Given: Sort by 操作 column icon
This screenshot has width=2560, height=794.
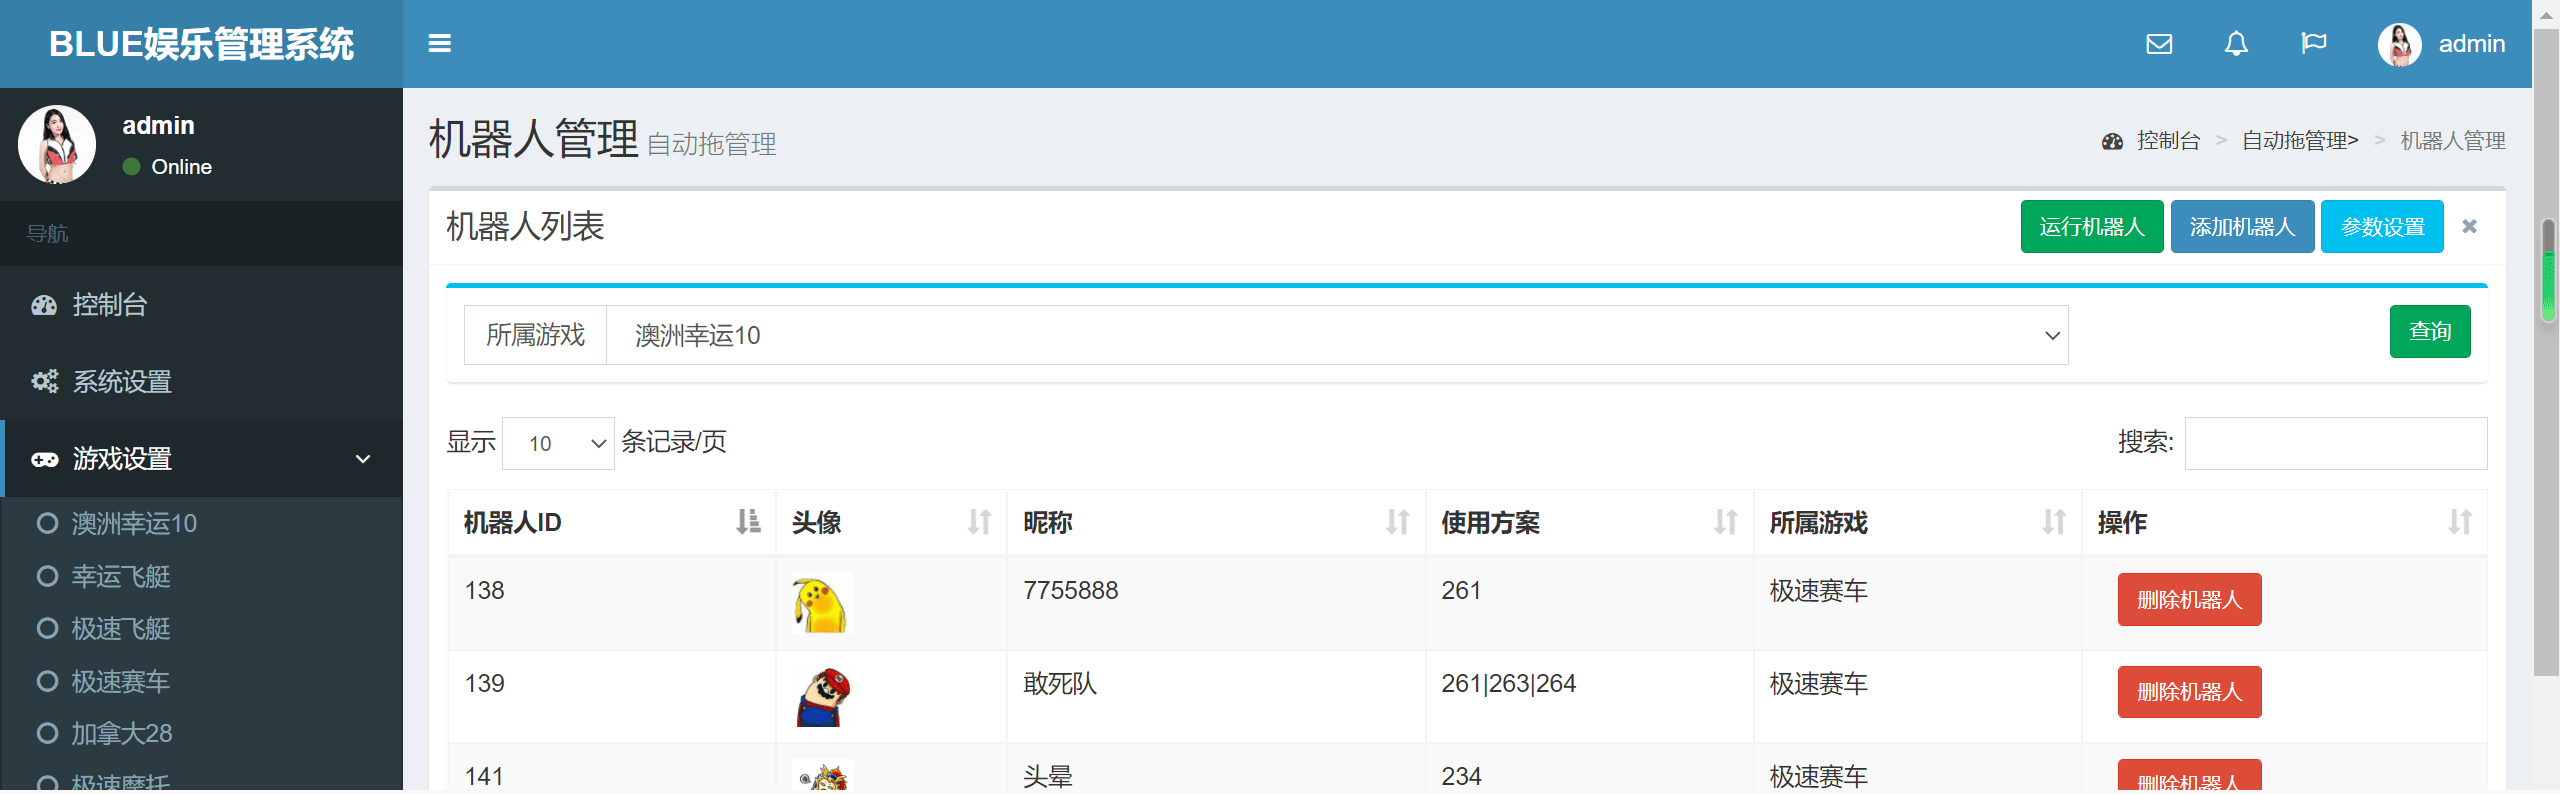Looking at the screenshot, I should tap(2459, 522).
